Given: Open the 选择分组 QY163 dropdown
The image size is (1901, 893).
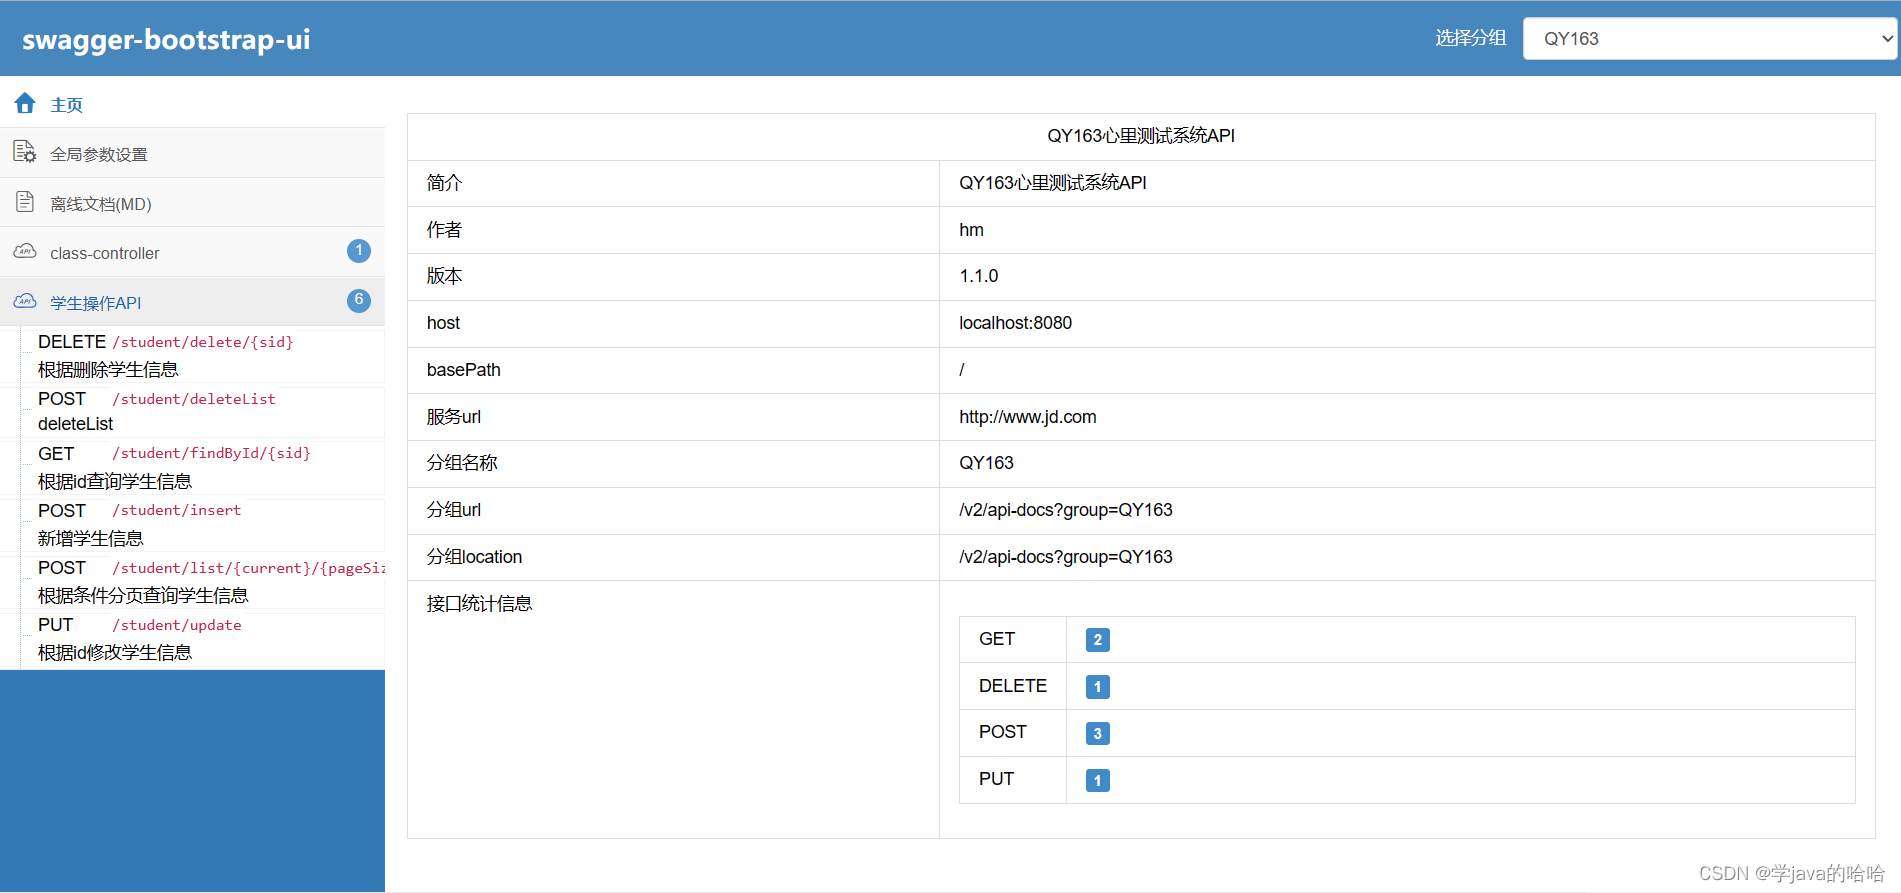Looking at the screenshot, I should click(1710, 39).
